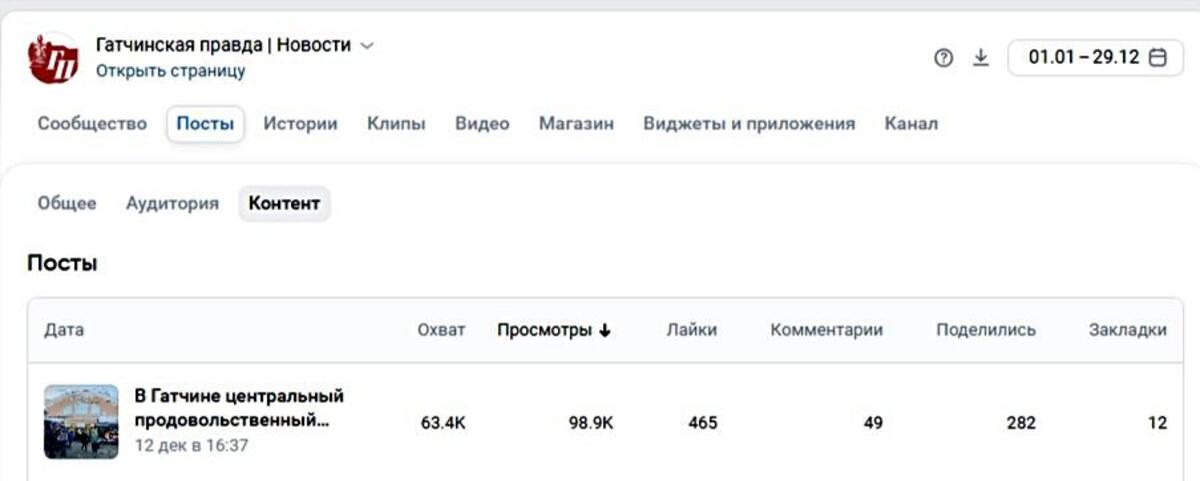
Task: Open the Истории tab
Action: [x=300, y=124]
